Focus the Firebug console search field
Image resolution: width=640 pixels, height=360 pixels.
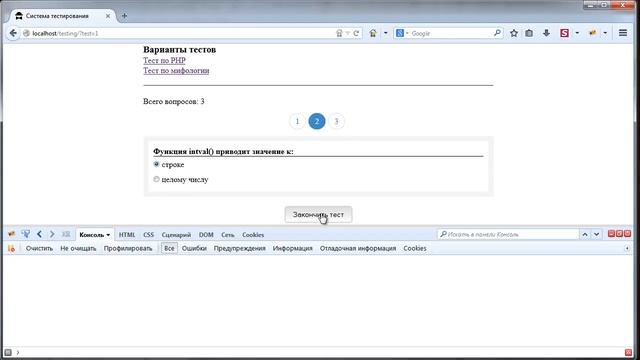click(508, 234)
